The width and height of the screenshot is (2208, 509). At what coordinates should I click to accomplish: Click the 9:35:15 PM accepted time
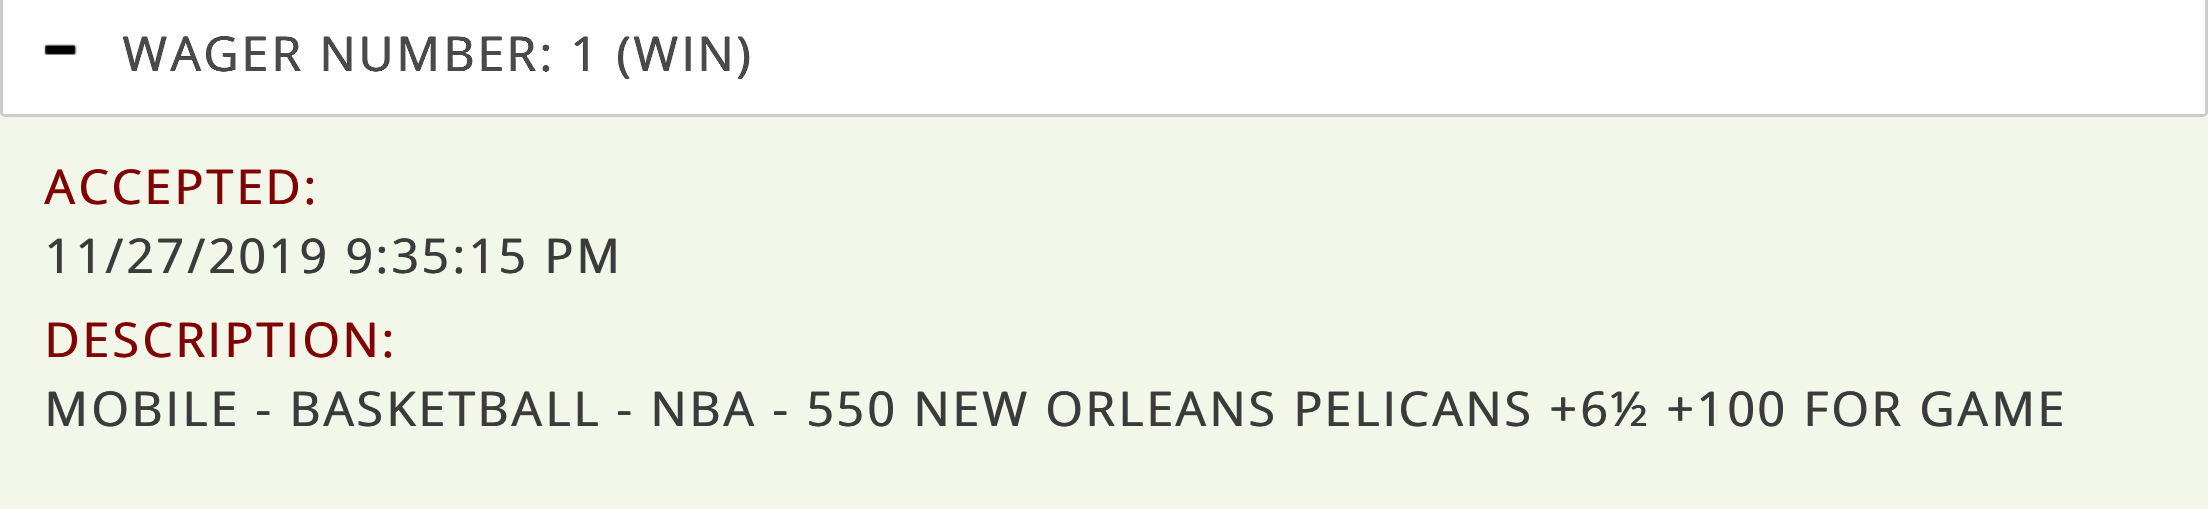pos(482,257)
